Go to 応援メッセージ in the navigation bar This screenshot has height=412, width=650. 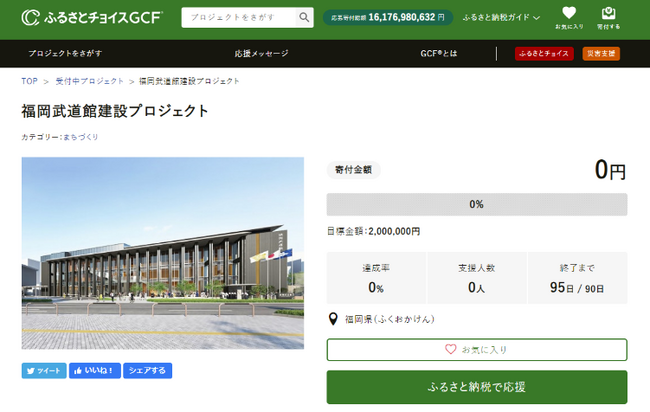261,53
